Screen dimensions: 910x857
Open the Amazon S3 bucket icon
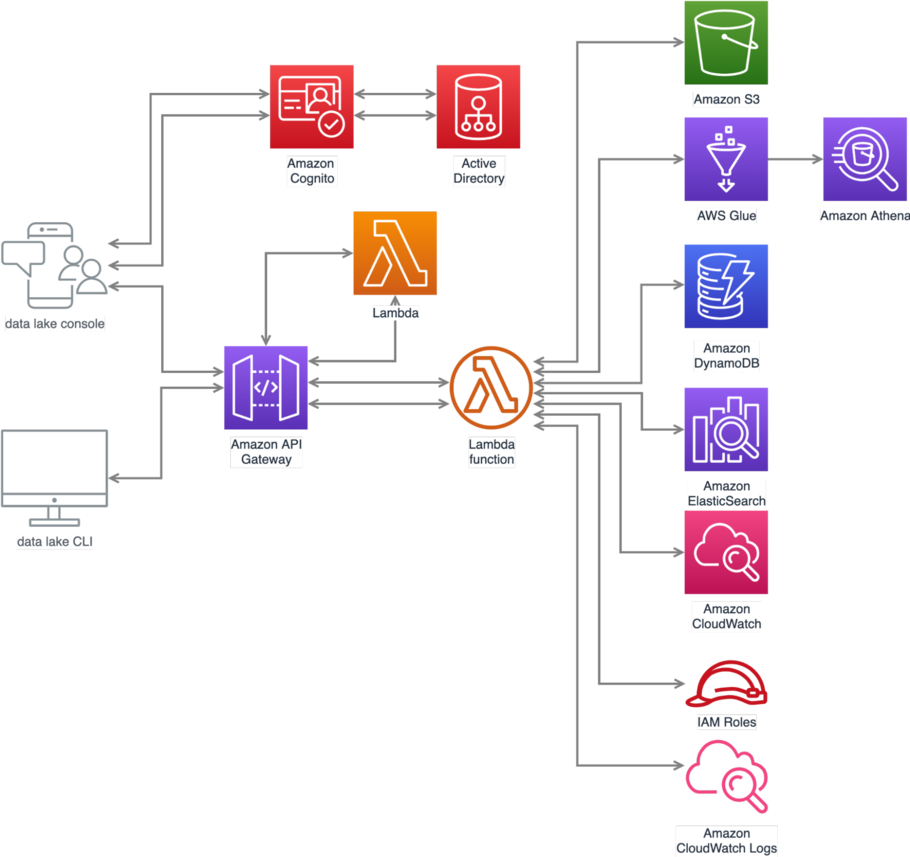pos(725,42)
